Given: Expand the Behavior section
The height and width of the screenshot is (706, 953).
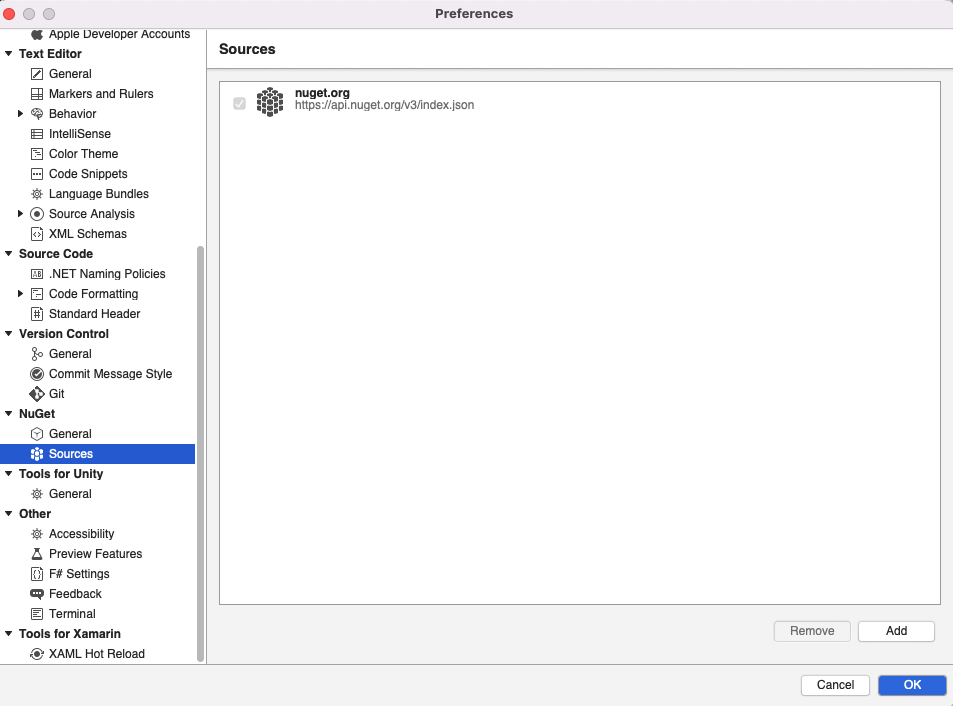Looking at the screenshot, I should pyautogui.click(x=21, y=113).
